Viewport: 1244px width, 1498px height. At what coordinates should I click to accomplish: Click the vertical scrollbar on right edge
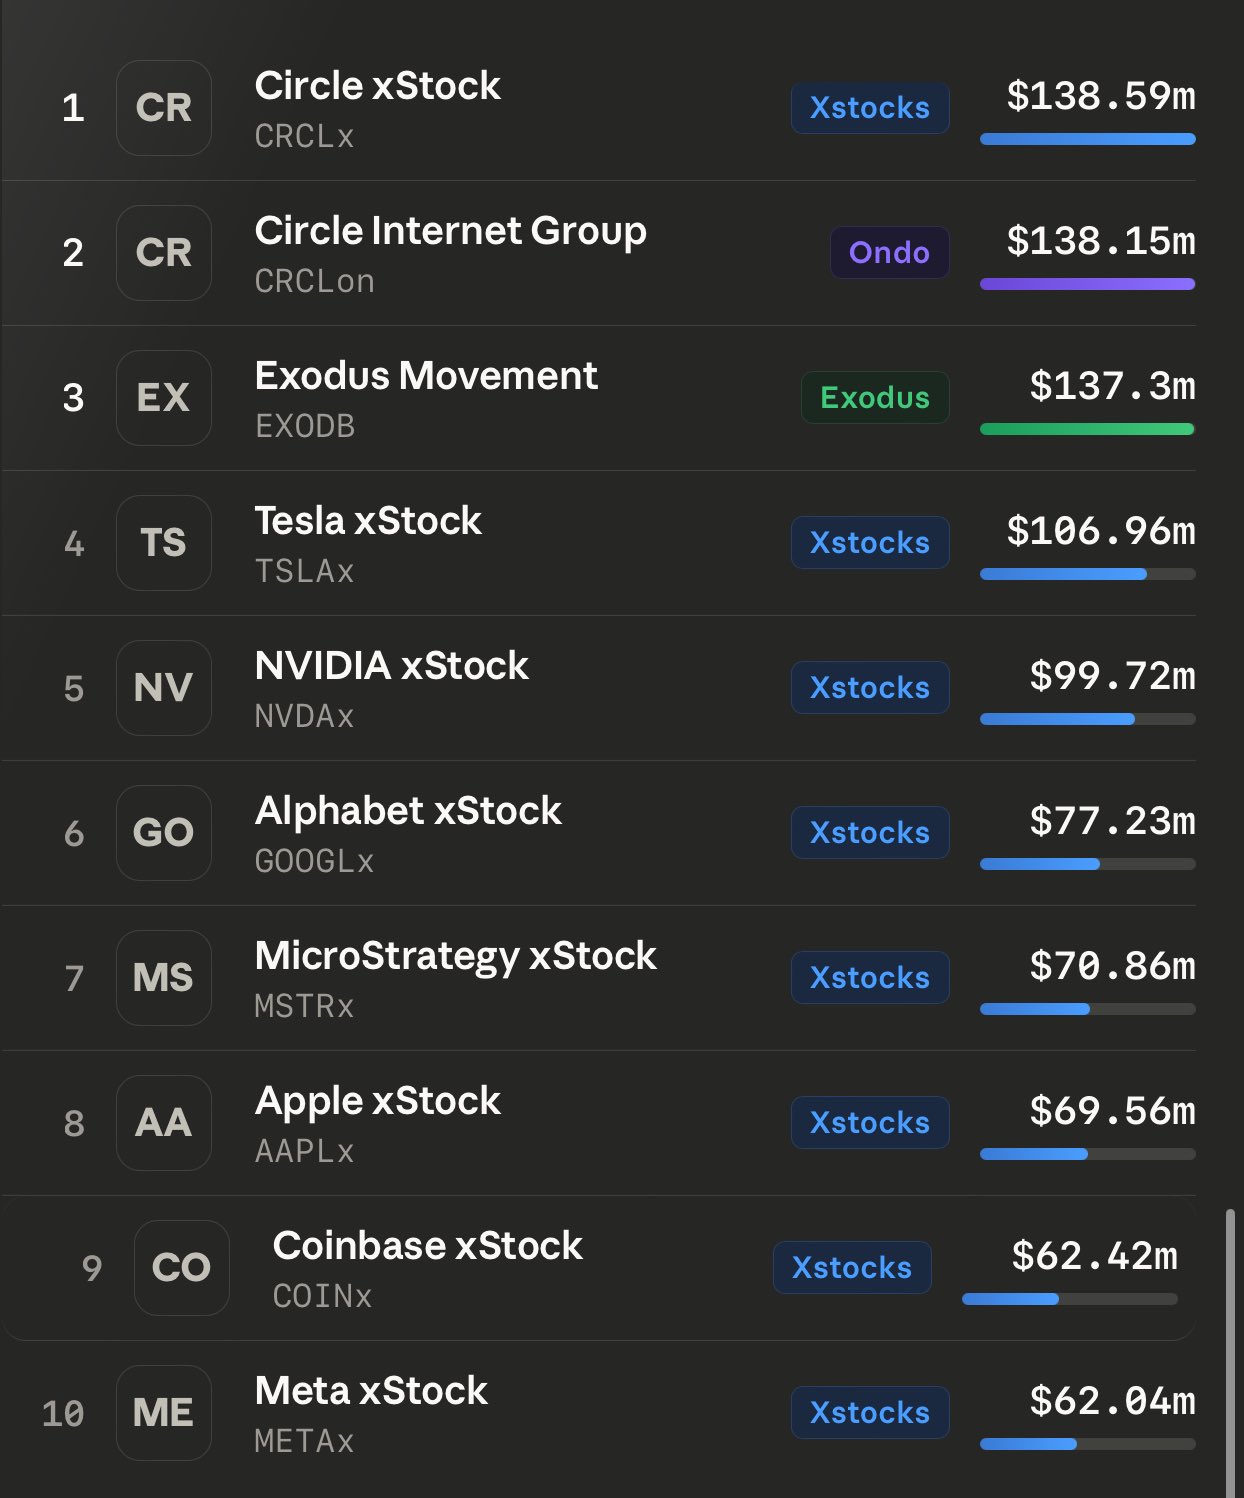tap(1230, 1350)
